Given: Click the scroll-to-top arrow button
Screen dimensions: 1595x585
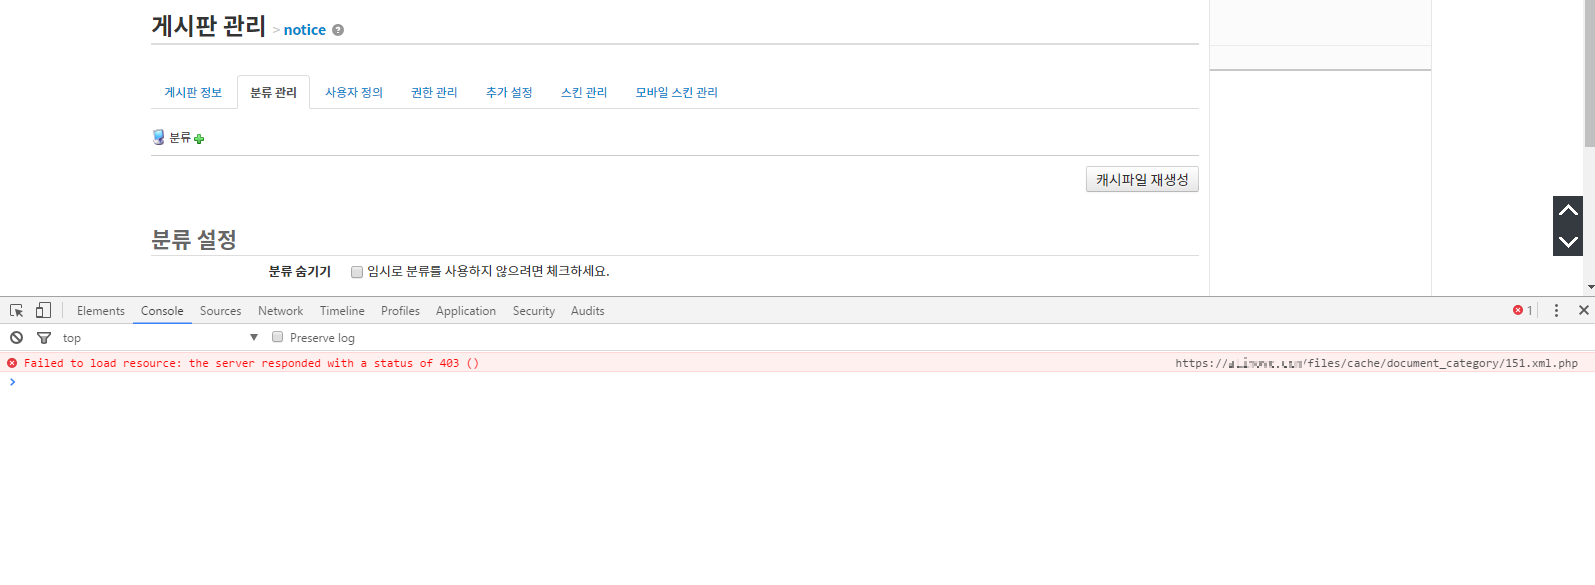Looking at the screenshot, I should [1567, 211].
